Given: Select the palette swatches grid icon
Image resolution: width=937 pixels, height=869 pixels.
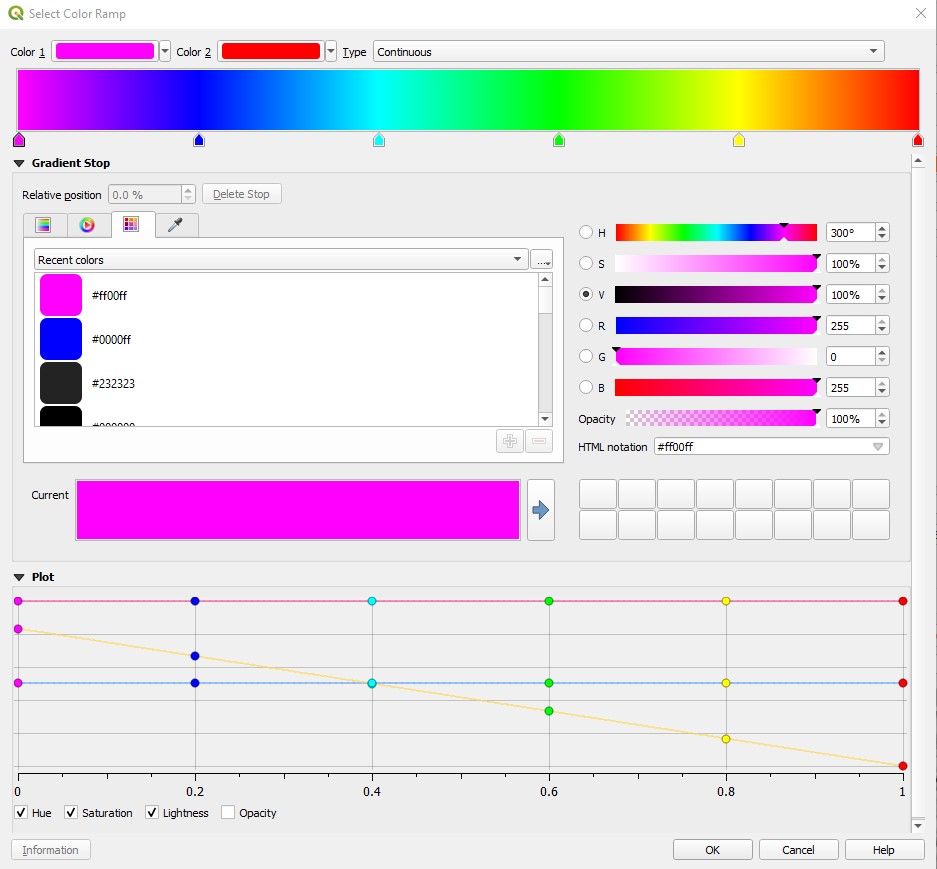Looking at the screenshot, I should click(131, 224).
